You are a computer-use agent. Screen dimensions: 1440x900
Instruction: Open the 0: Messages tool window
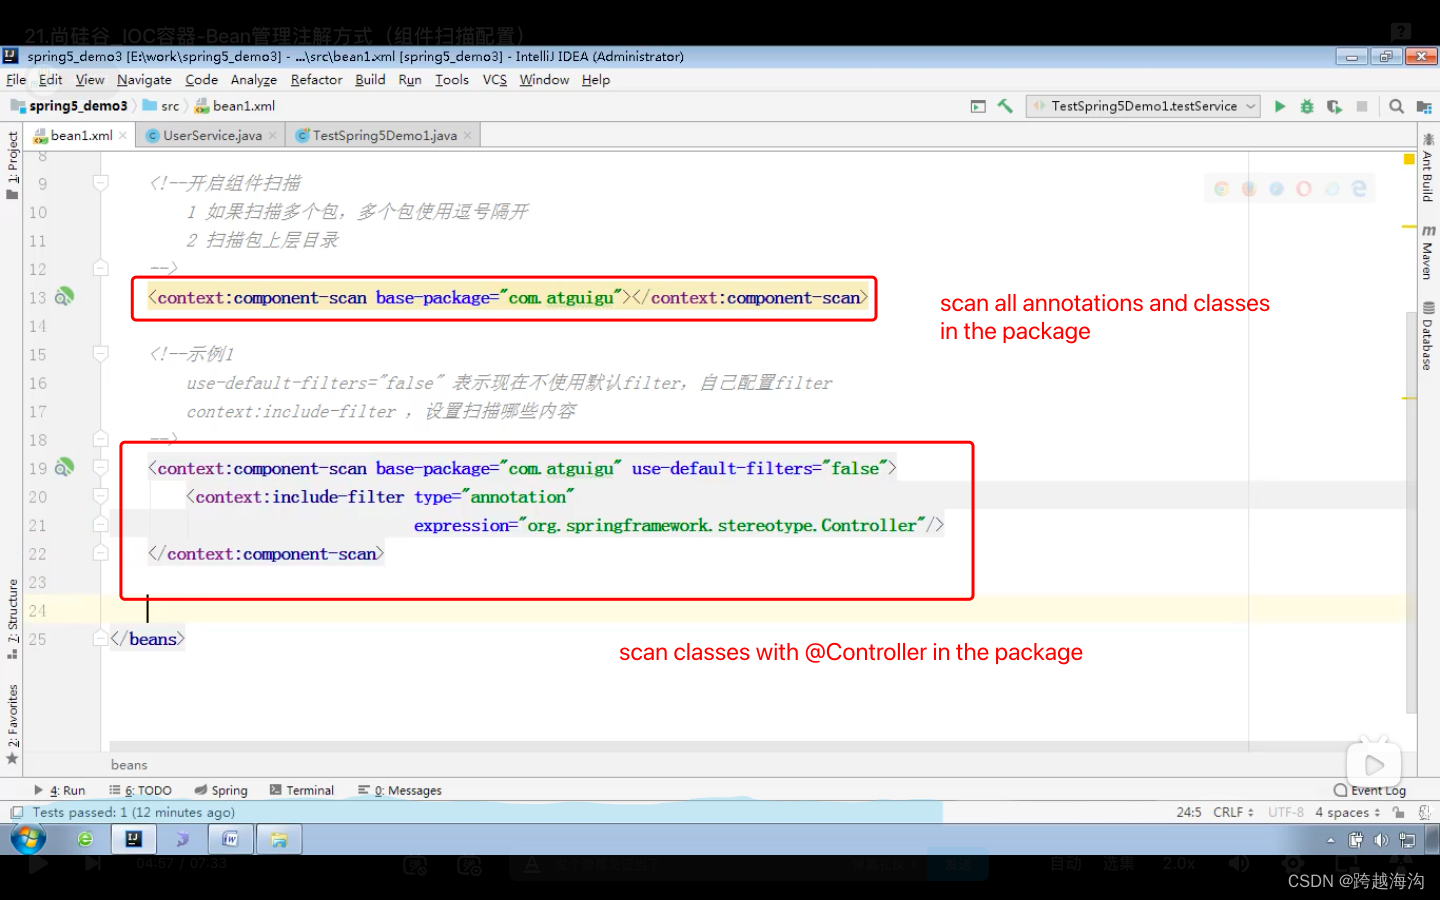pyautogui.click(x=400, y=790)
